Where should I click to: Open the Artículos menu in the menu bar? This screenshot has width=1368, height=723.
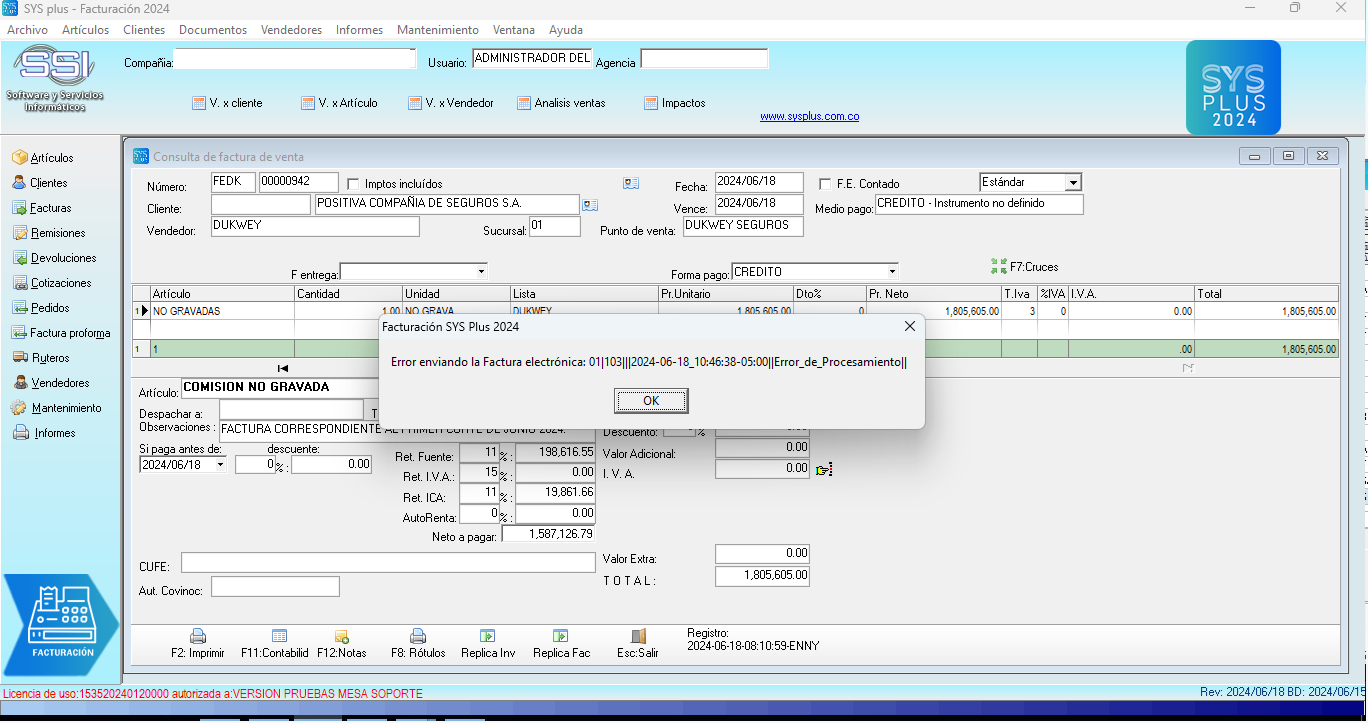click(x=85, y=30)
